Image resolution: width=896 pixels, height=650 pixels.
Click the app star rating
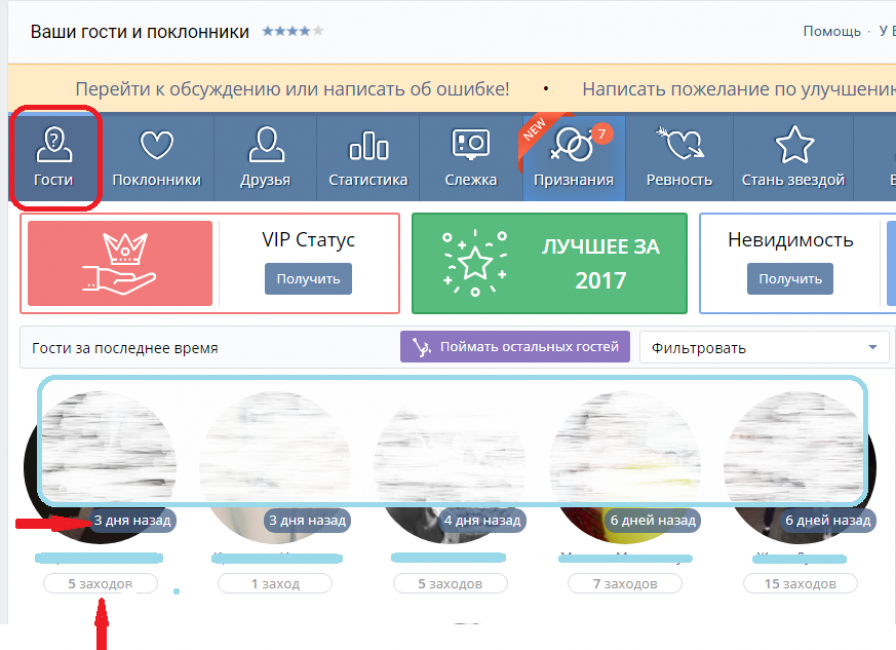[x=292, y=32]
